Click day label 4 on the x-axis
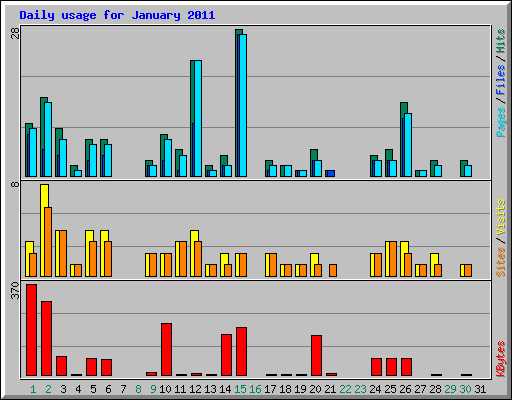Image resolution: width=512 pixels, height=400 pixels. pos(78,389)
